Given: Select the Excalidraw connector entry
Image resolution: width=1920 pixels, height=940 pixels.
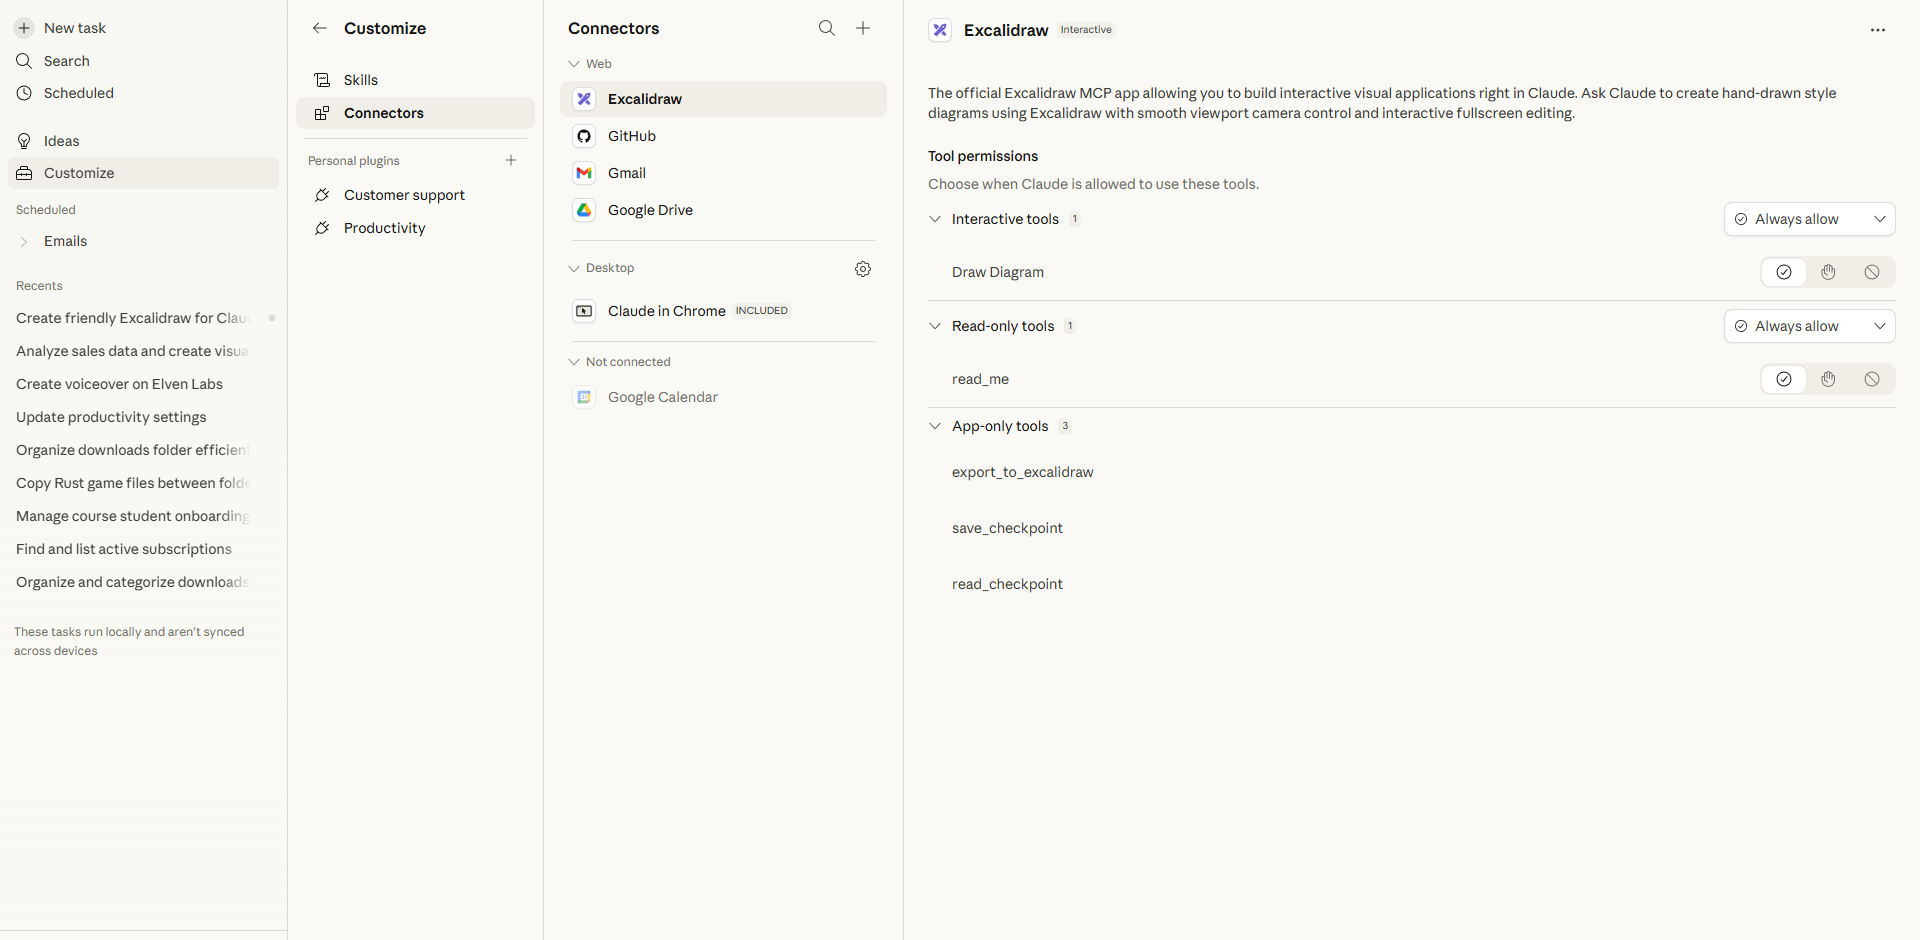Looking at the screenshot, I should (x=723, y=99).
